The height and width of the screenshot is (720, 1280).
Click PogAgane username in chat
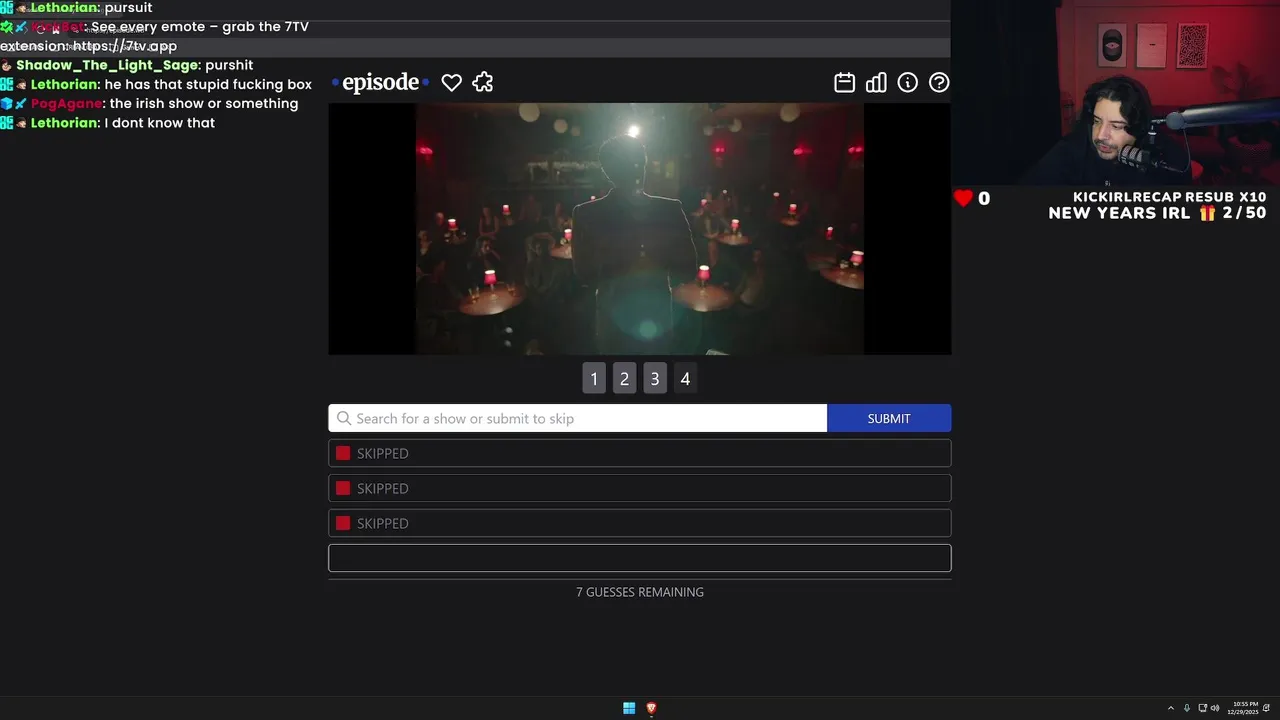66,104
